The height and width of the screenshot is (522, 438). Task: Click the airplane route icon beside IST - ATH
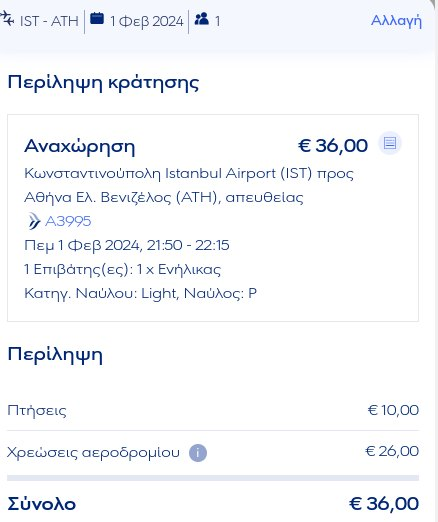coord(7,19)
